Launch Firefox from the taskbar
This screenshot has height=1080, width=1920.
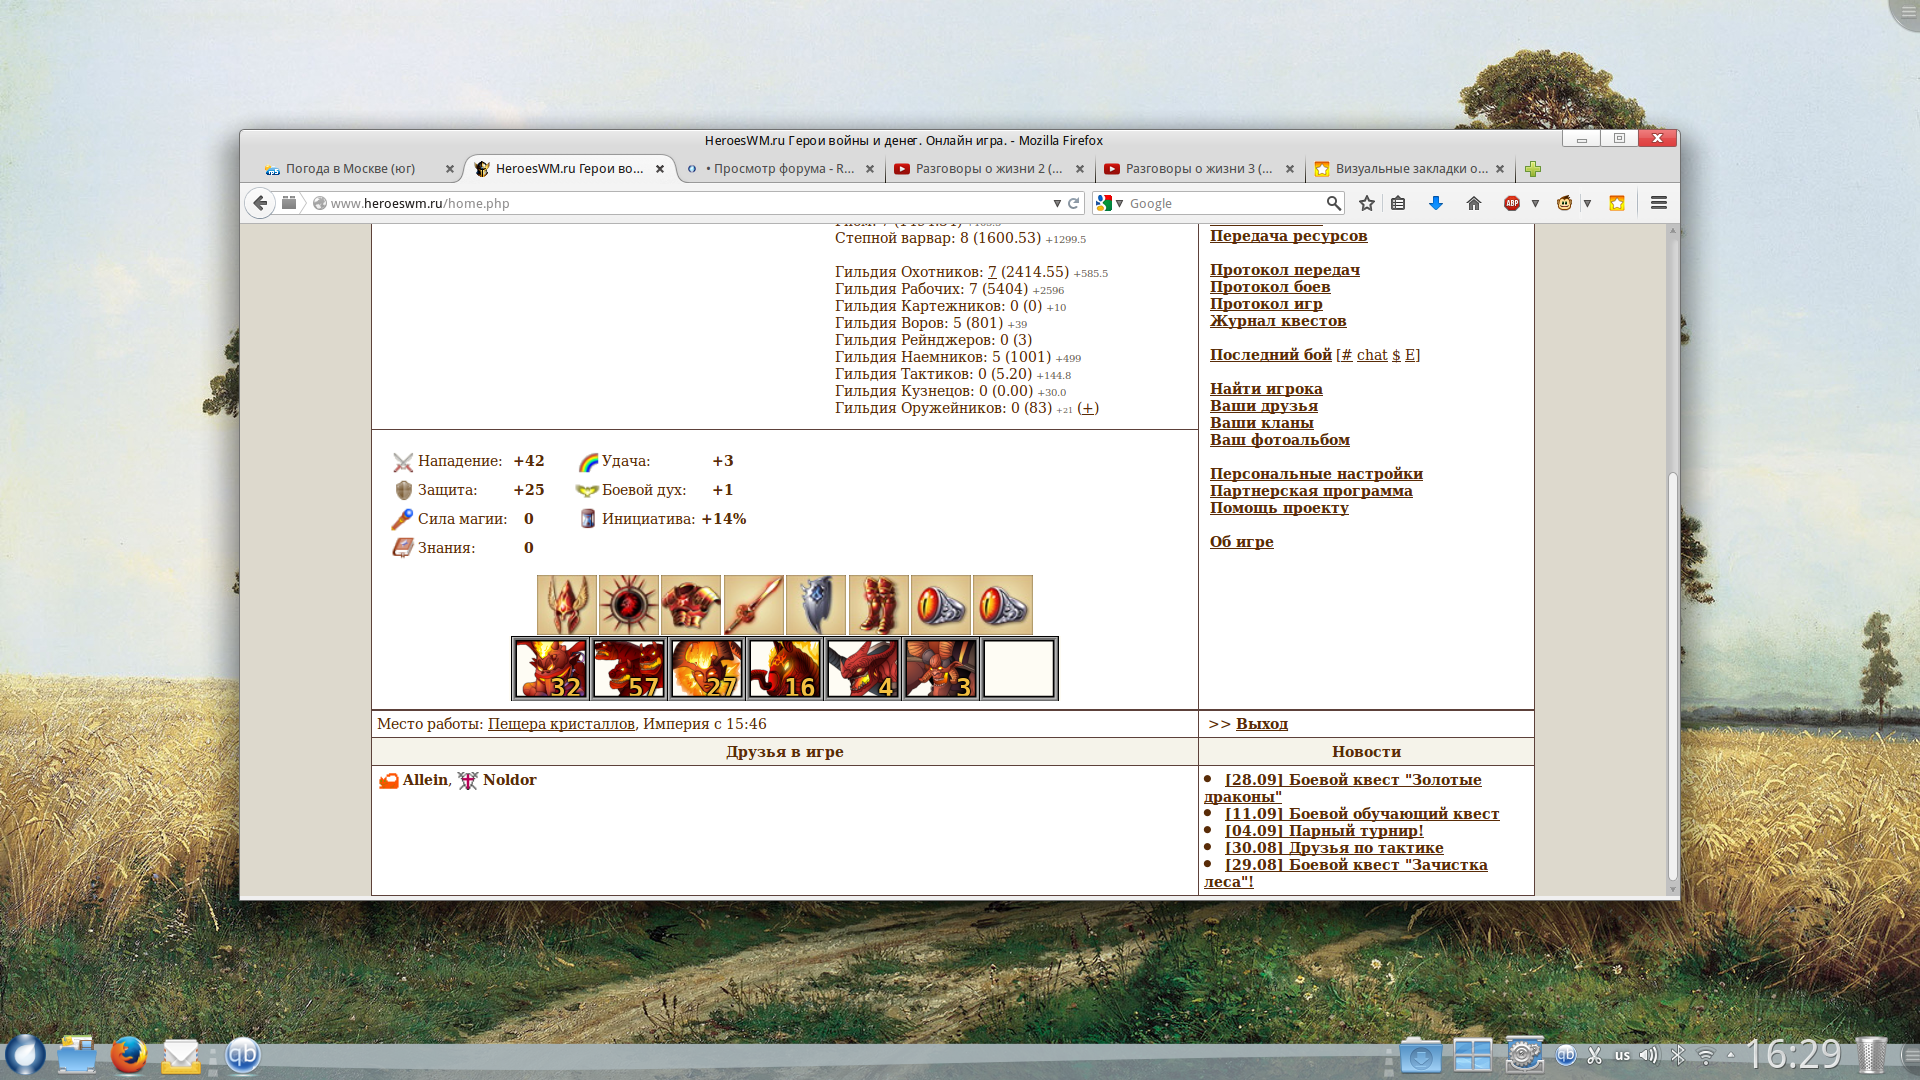pos(129,1055)
